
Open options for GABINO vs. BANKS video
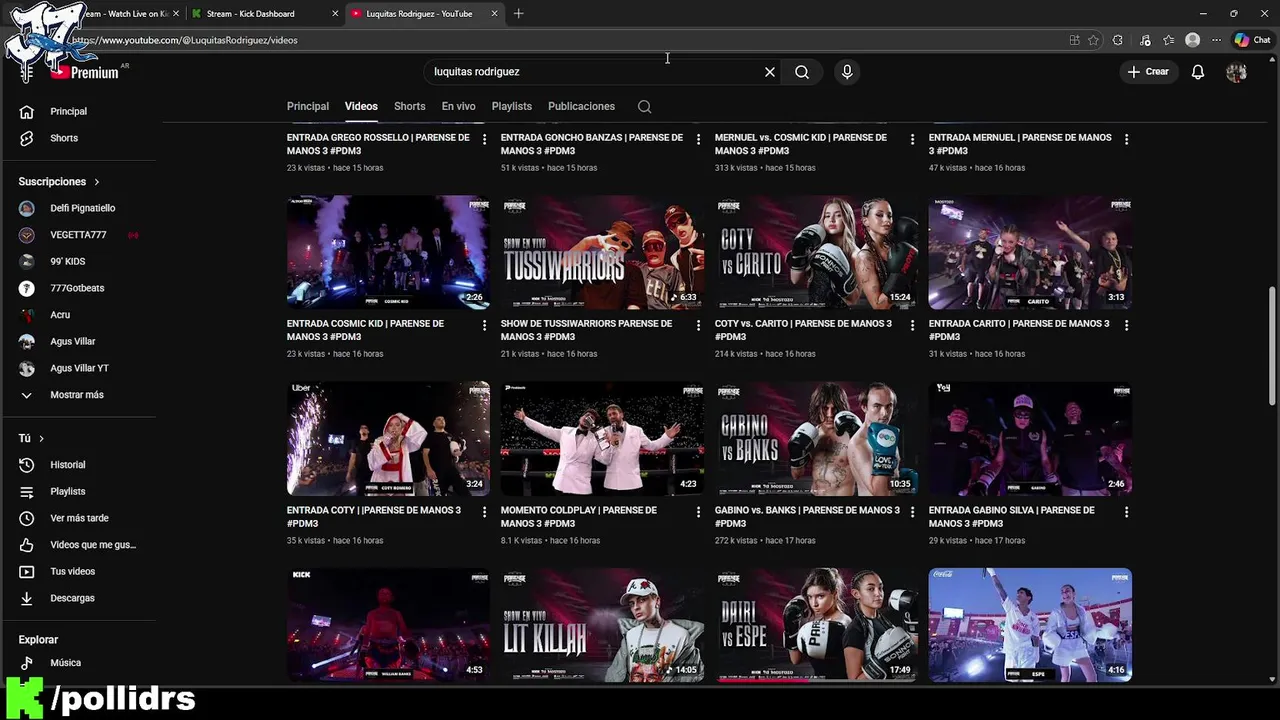click(912, 511)
